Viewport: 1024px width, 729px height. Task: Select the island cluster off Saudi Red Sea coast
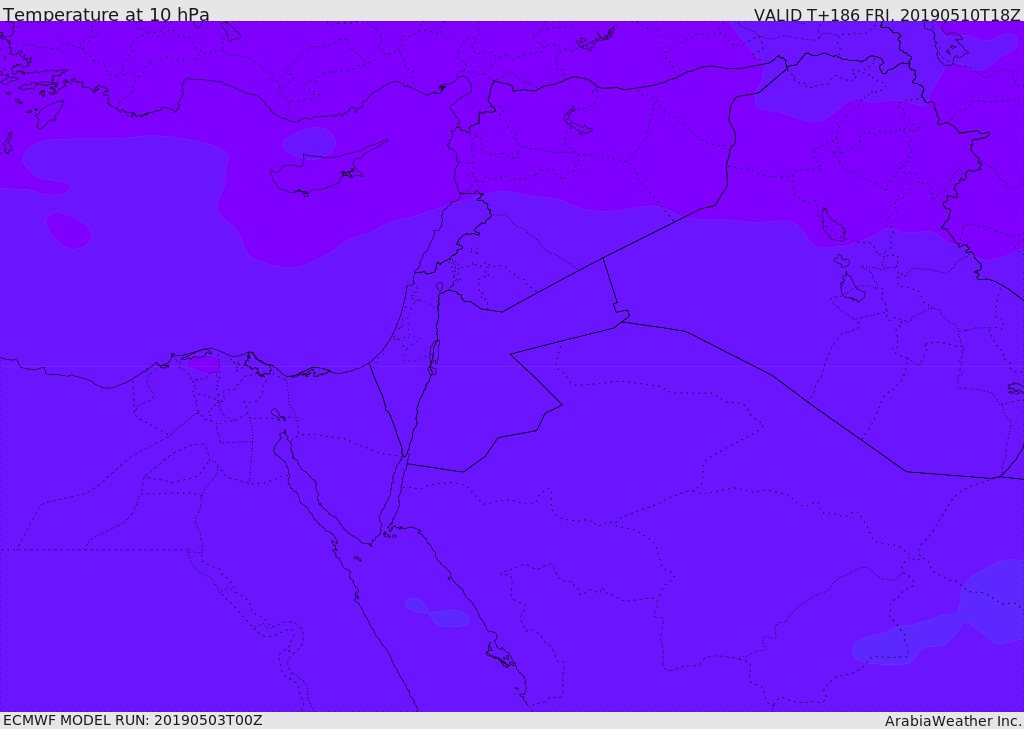click(502, 654)
